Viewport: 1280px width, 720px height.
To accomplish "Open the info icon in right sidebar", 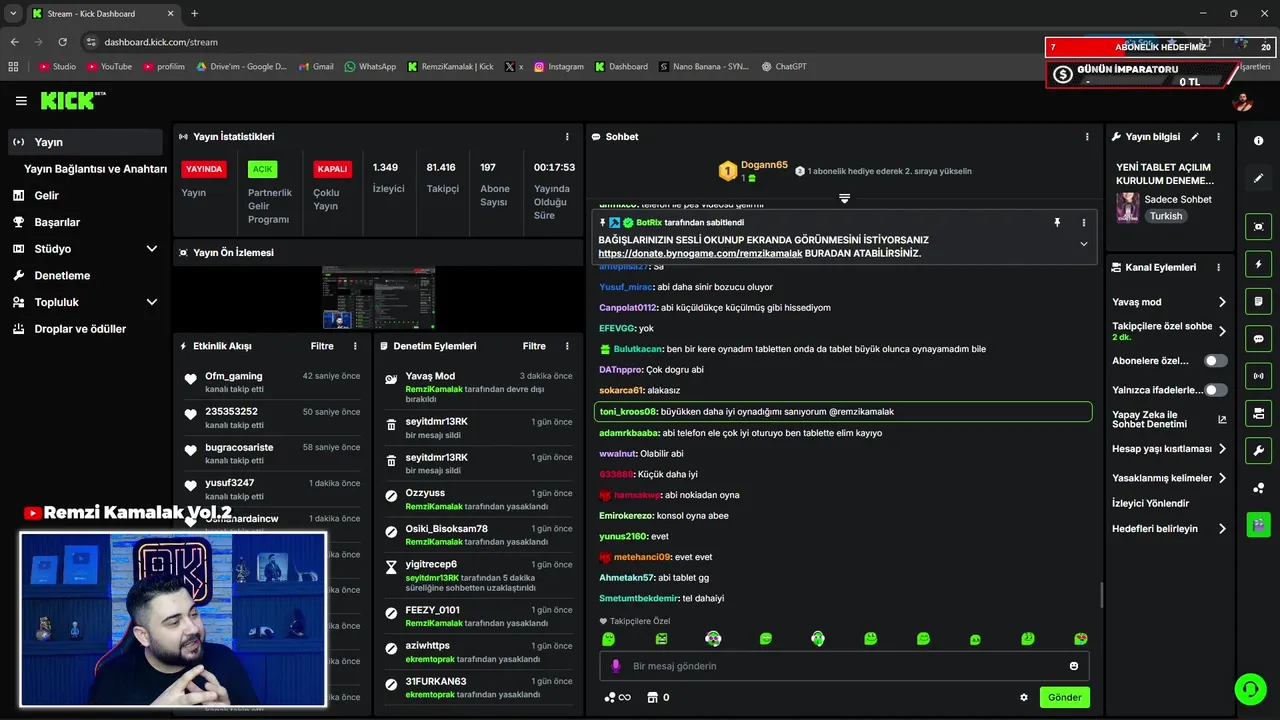I will pyautogui.click(x=1258, y=141).
